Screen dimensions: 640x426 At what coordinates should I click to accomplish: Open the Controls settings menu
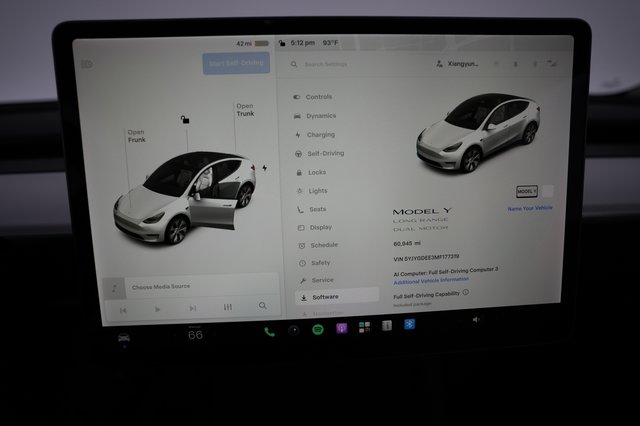313,97
